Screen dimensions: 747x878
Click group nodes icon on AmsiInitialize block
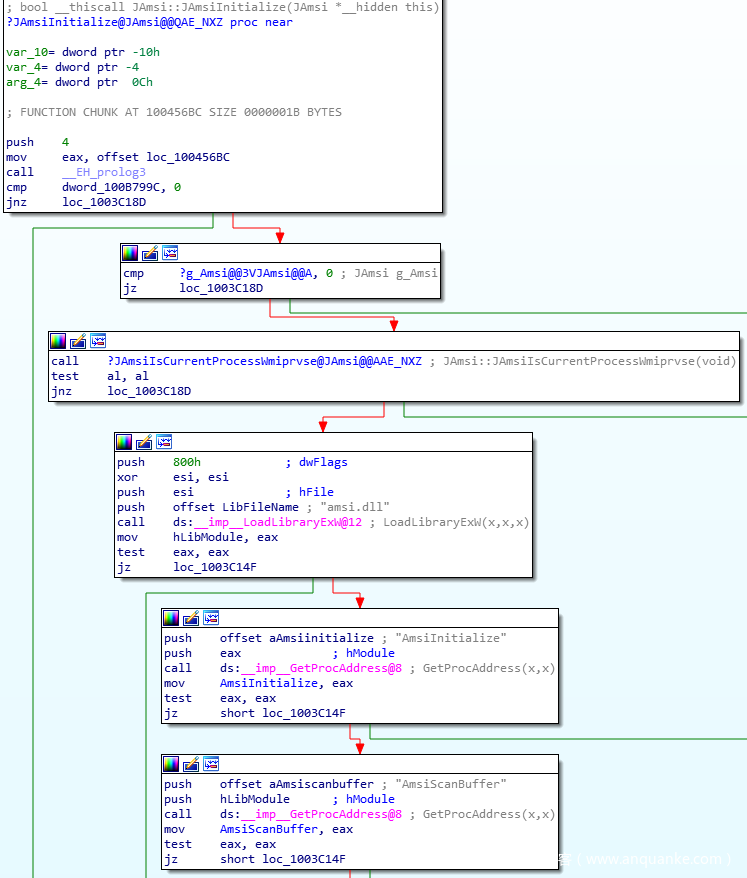point(211,618)
